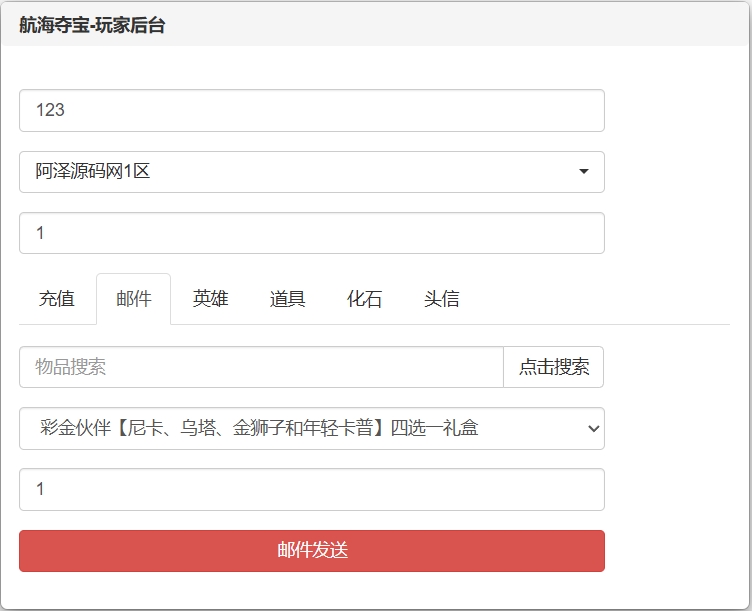Select the 邮件 tab
This screenshot has width=752, height=611.
(134, 299)
